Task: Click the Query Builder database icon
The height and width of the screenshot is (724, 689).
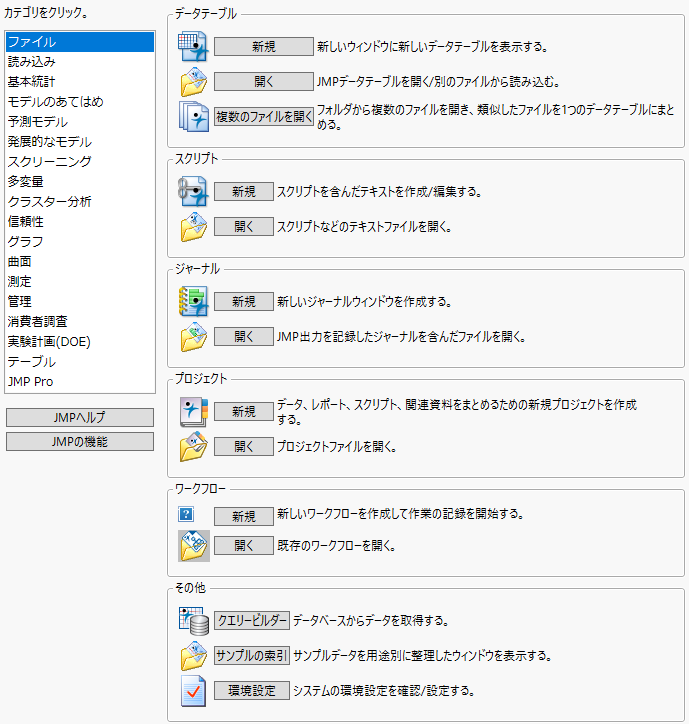Action: [193, 621]
